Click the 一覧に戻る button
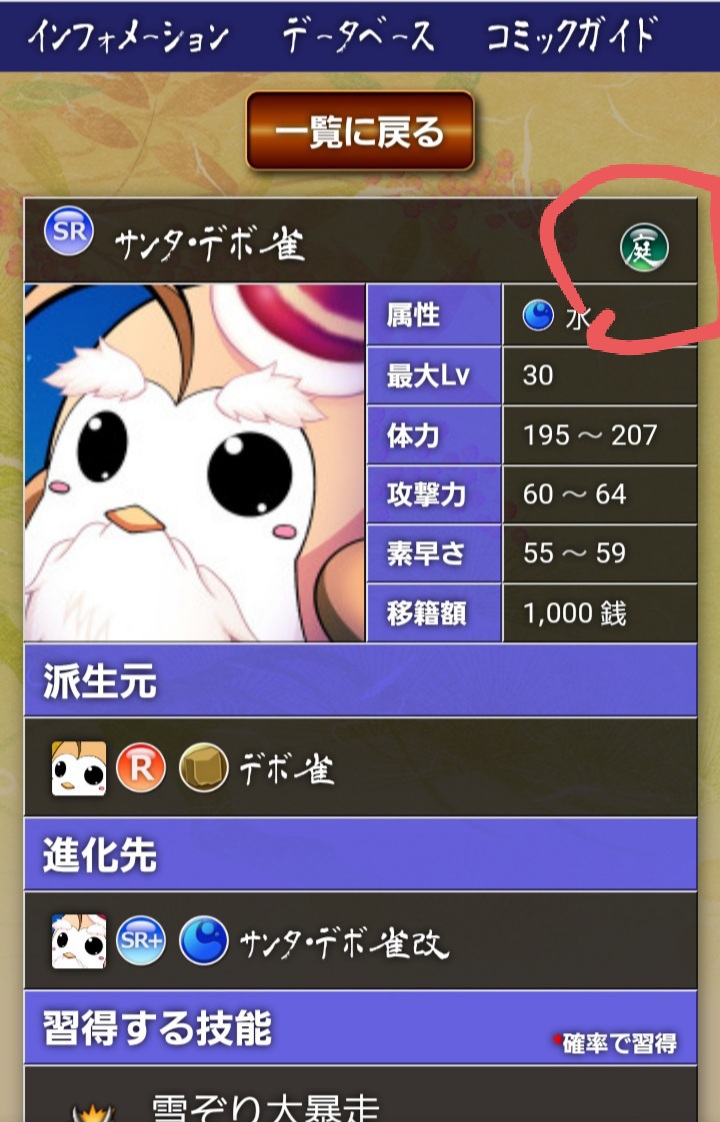720x1122 pixels. click(x=360, y=131)
